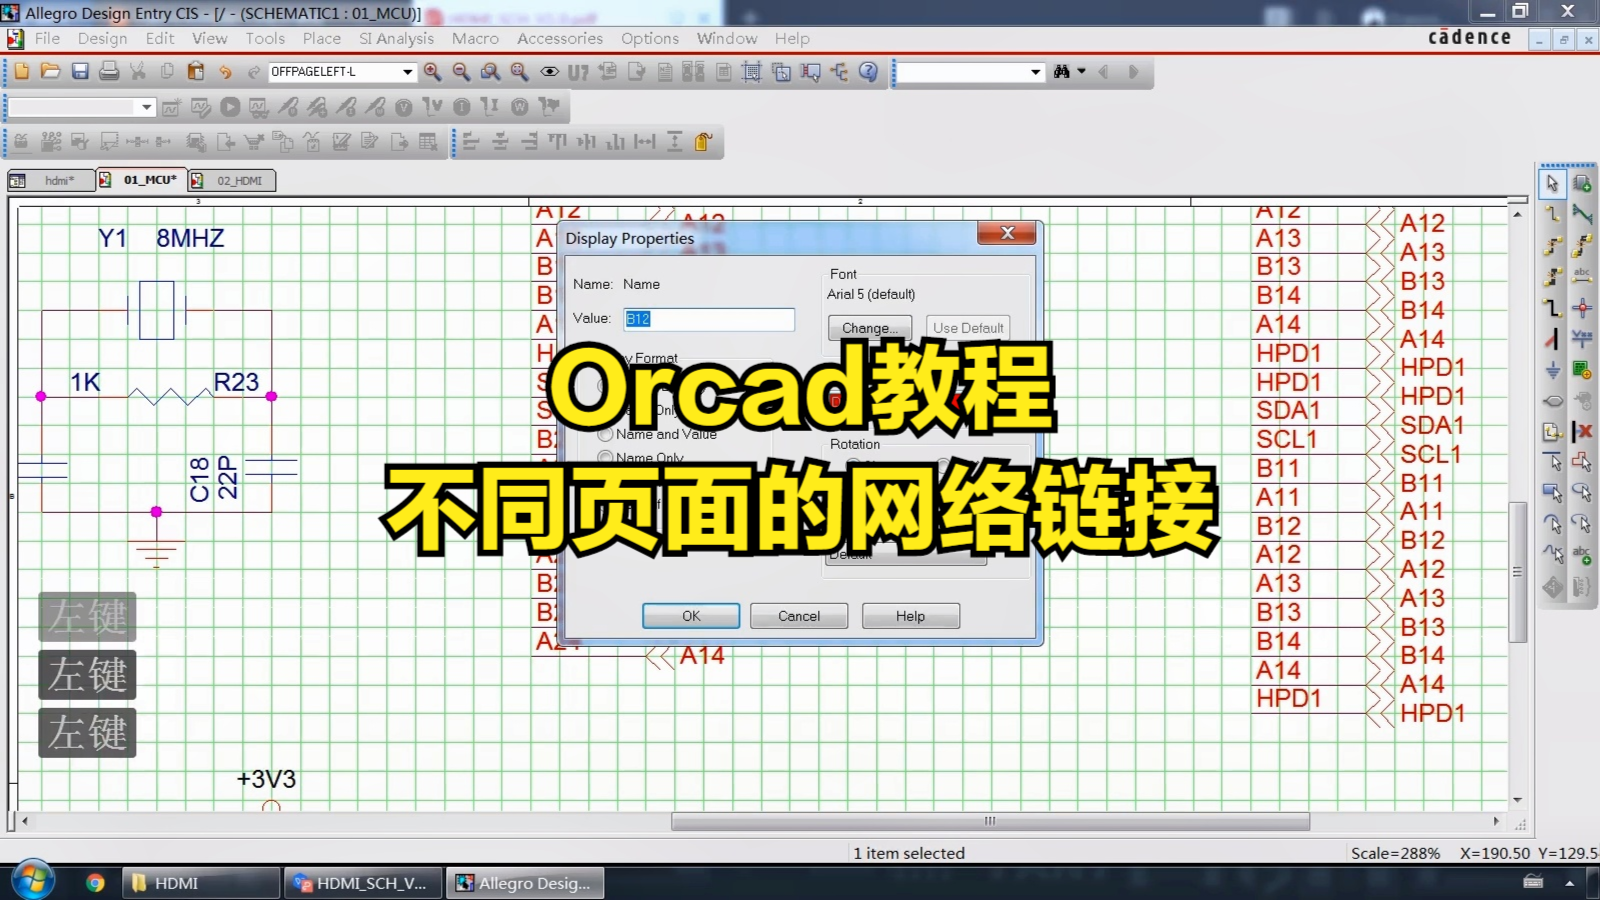Open the Tools menu
Viewport: 1600px width, 900px height.
pyautogui.click(x=265, y=38)
